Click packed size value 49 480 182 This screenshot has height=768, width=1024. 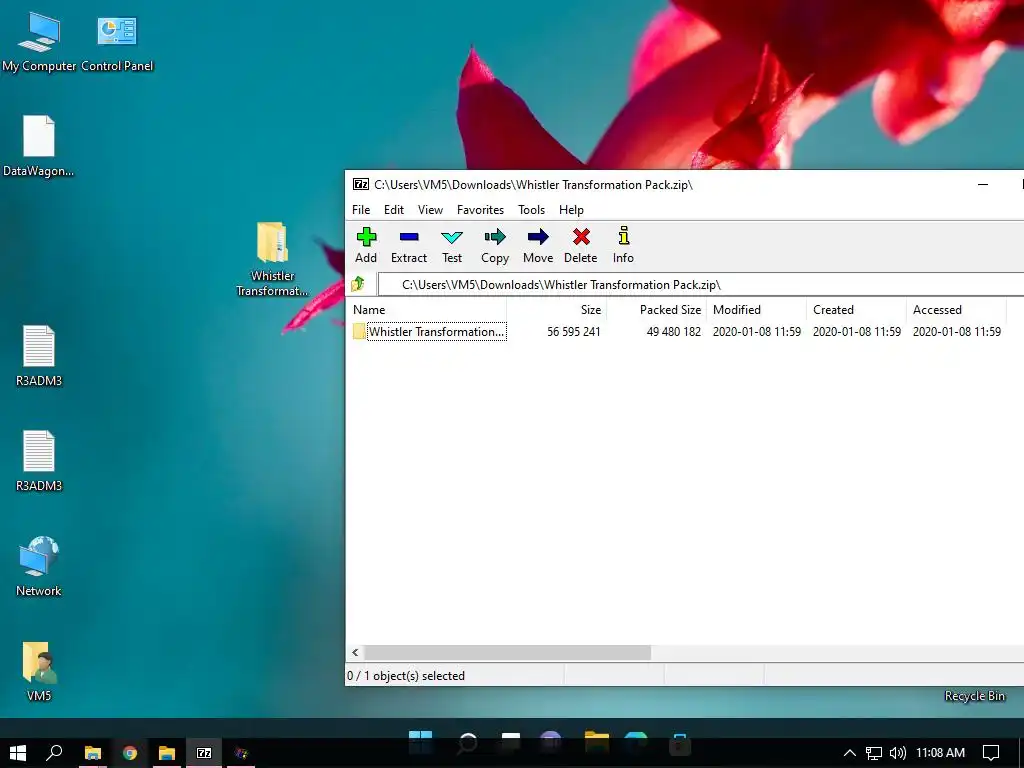tap(673, 332)
